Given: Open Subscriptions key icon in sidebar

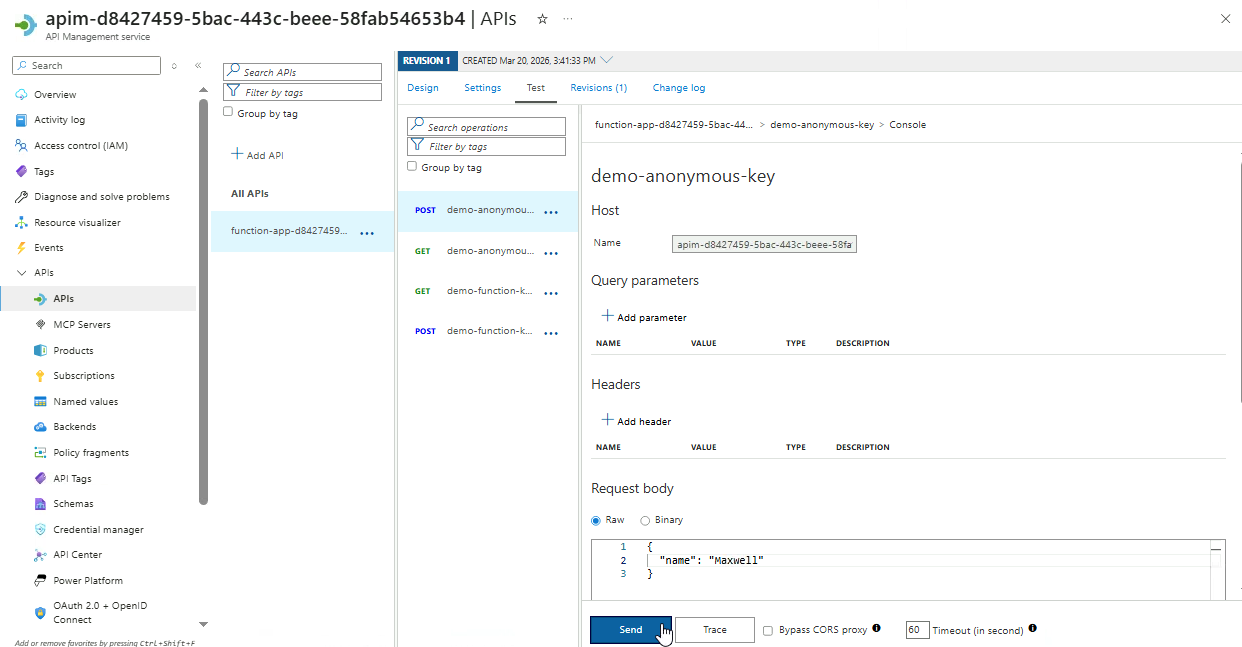Looking at the screenshot, I should pos(40,376).
